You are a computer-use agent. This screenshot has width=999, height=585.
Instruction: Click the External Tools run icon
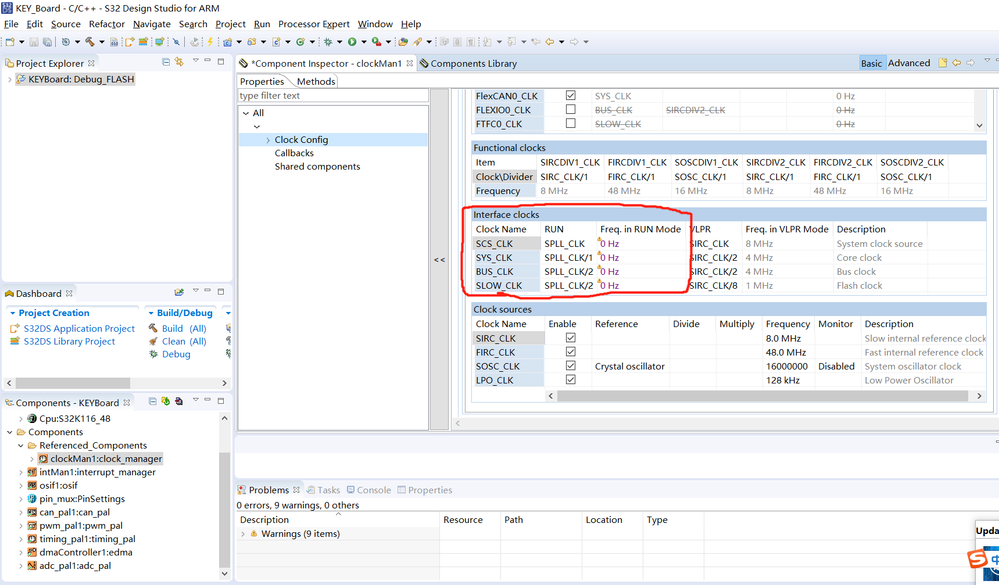pos(377,42)
